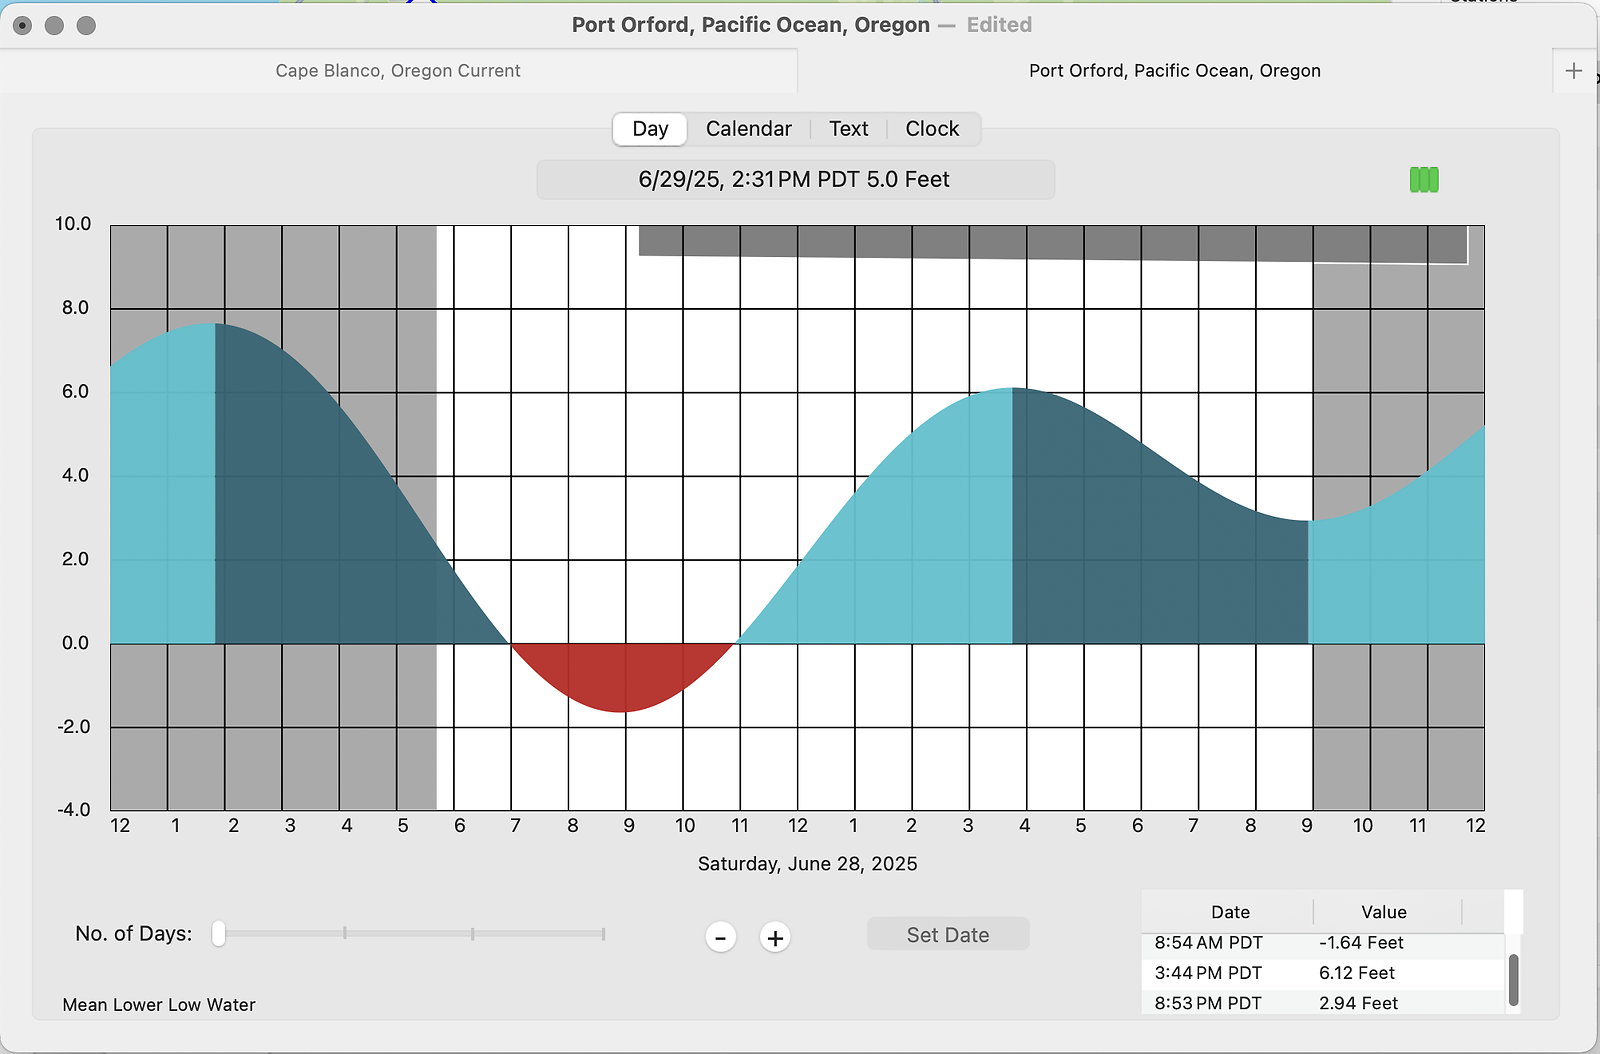The height and width of the screenshot is (1054, 1600).
Task: Switch to Cape Blanco, Oregon Current tab
Action: coord(398,71)
